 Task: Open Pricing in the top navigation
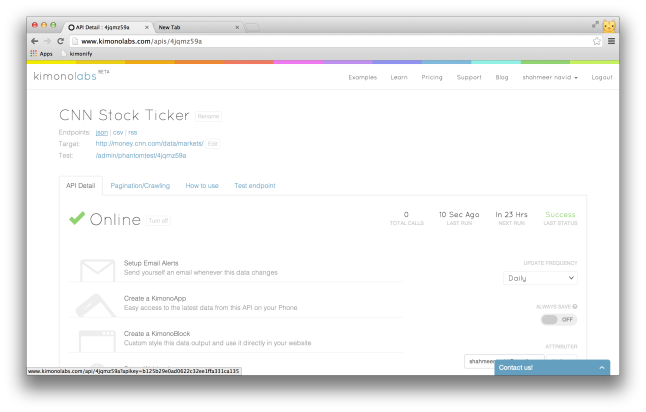[432, 77]
